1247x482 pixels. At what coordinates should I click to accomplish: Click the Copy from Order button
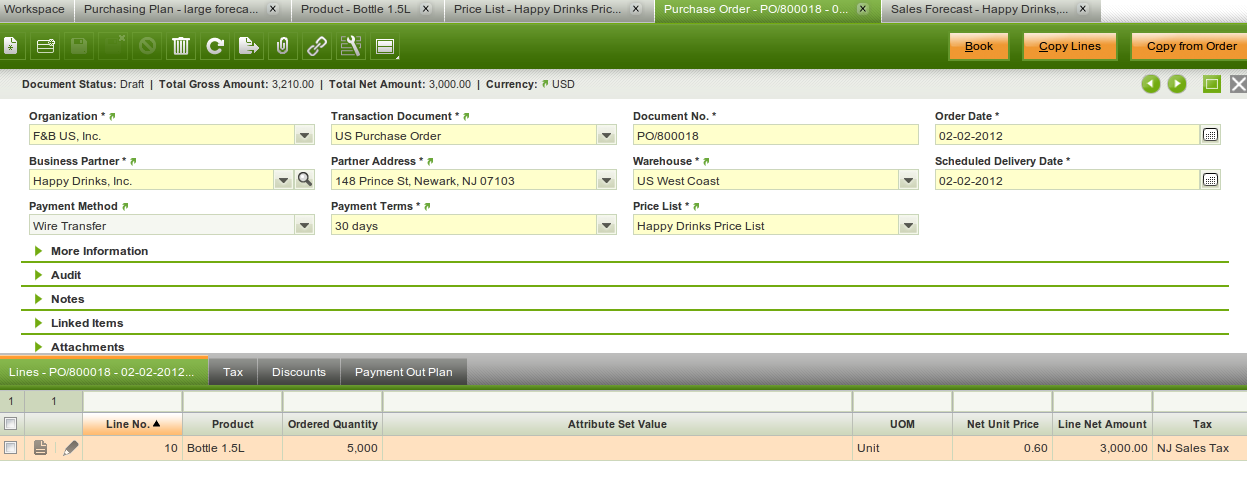tap(1190, 46)
